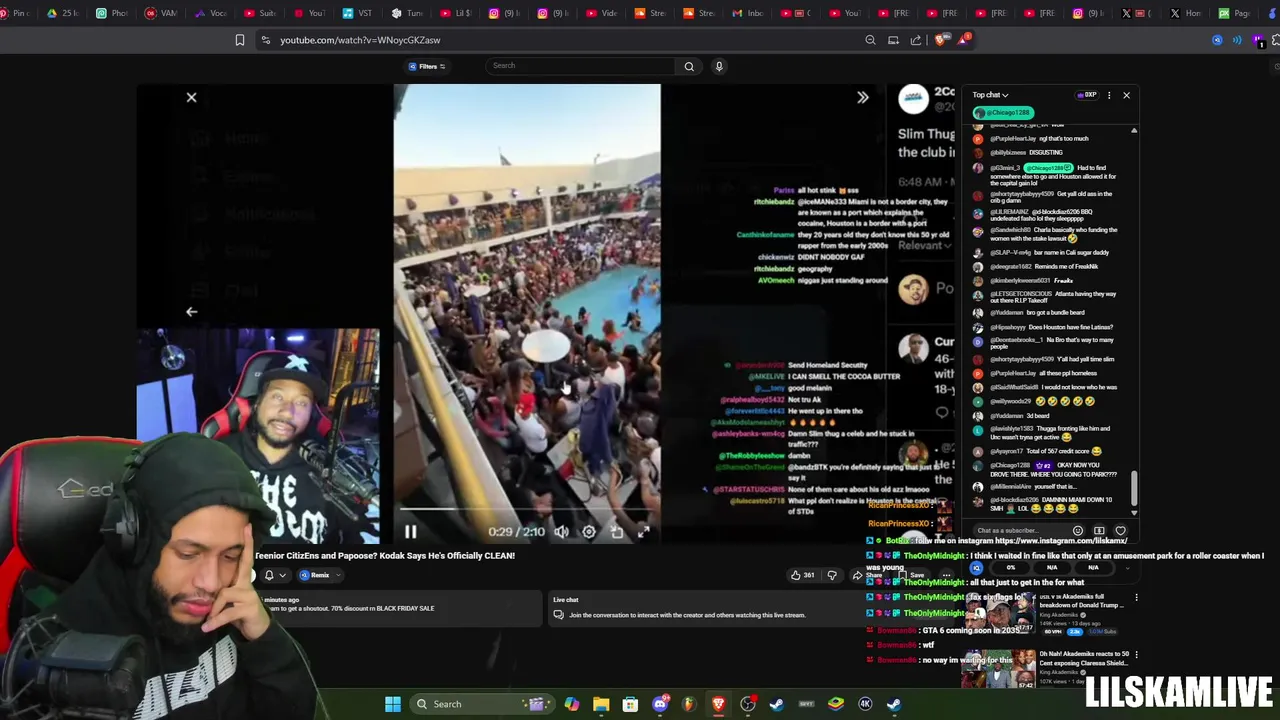Viewport: 1280px width, 720px height.
Task: Open Akademiks reacts to 50 Cent video
Action: (1084, 658)
